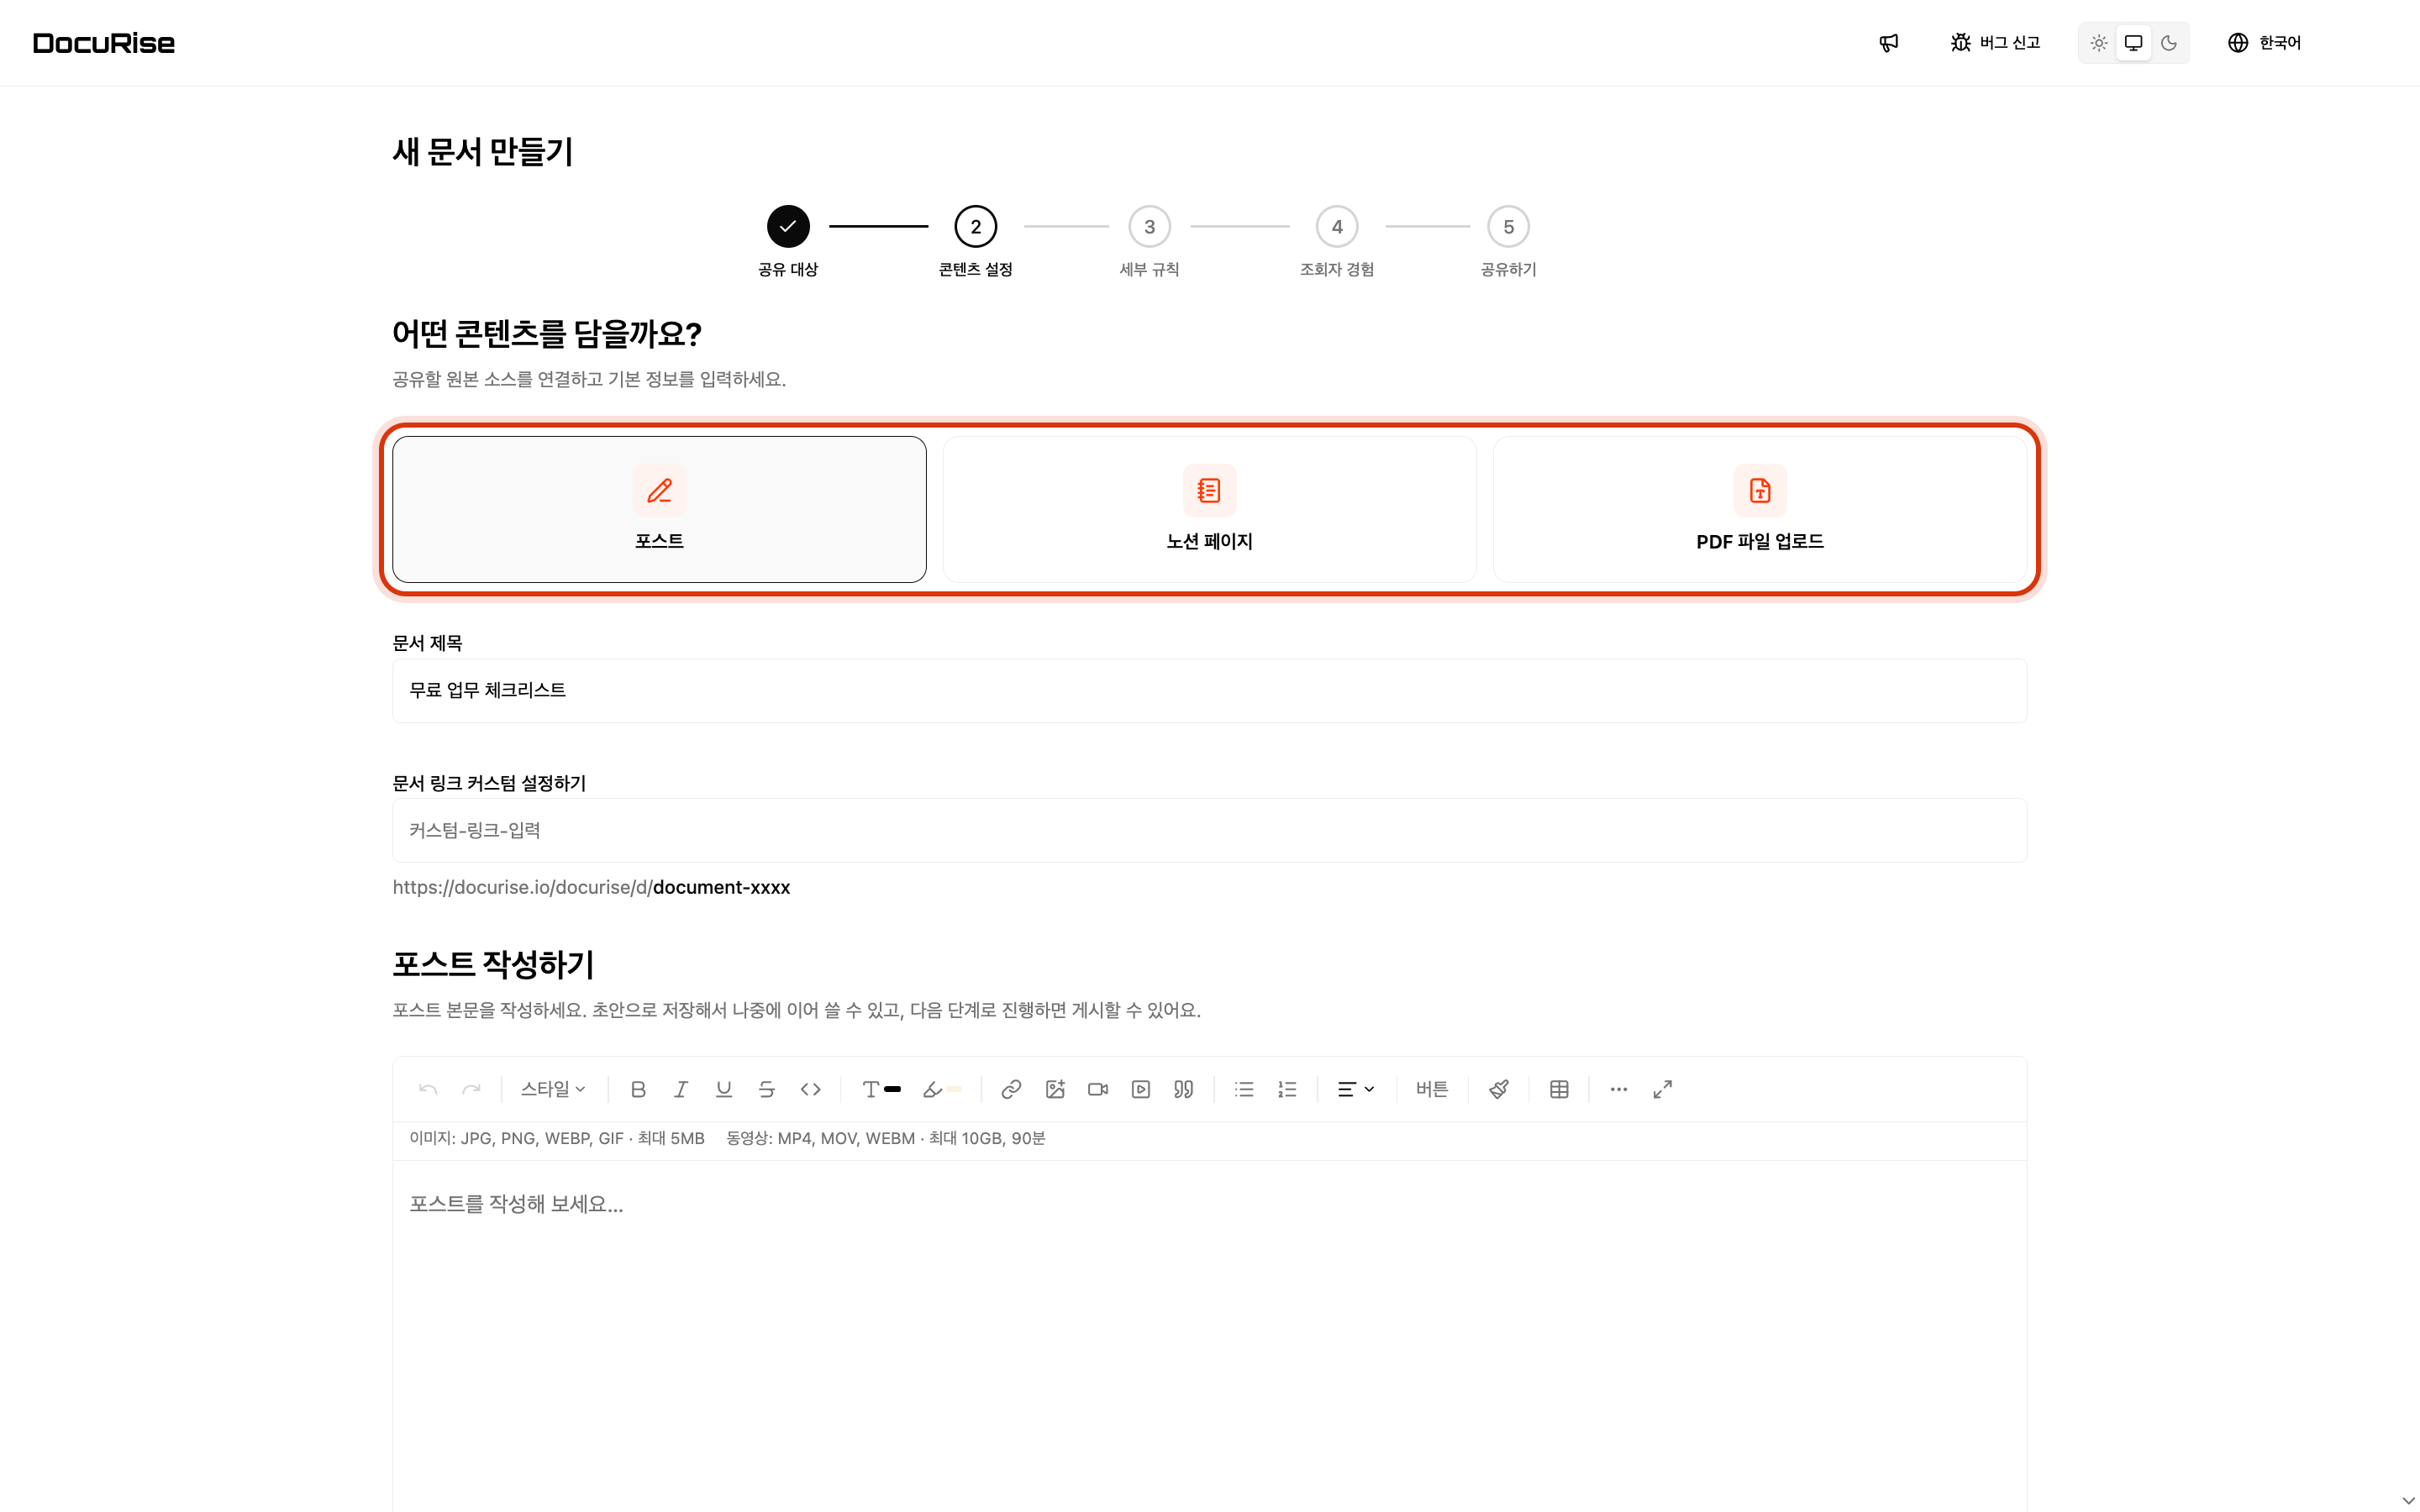Insert an image with the image icon
Image resolution: width=2420 pixels, height=1512 pixels.
(x=1055, y=1089)
